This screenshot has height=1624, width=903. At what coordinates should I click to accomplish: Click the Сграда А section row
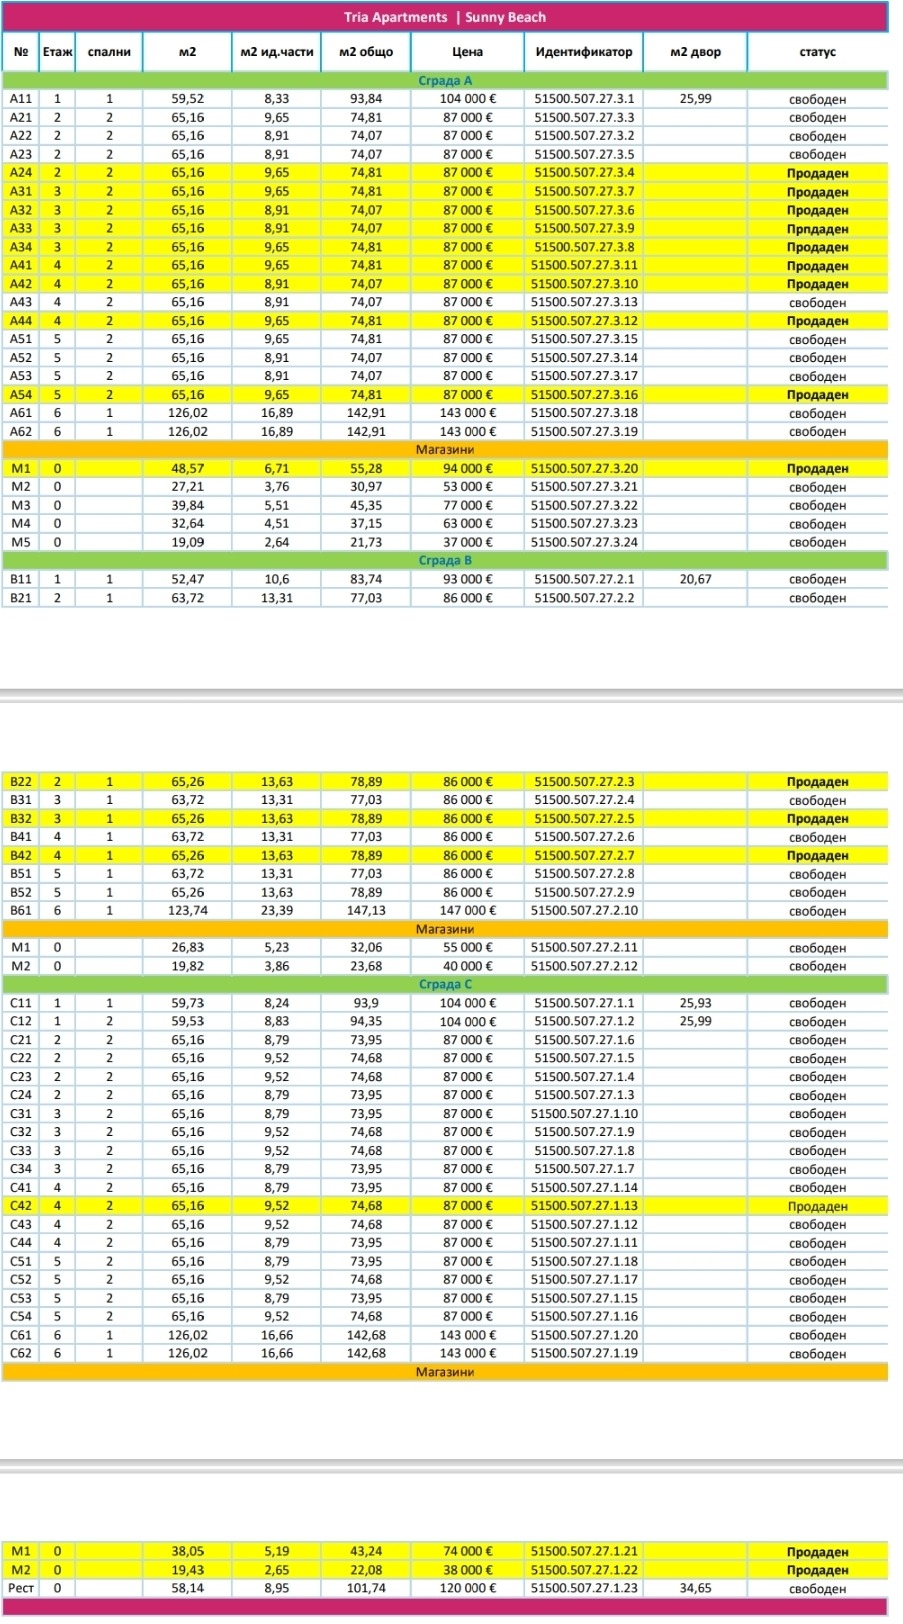[444, 80]
